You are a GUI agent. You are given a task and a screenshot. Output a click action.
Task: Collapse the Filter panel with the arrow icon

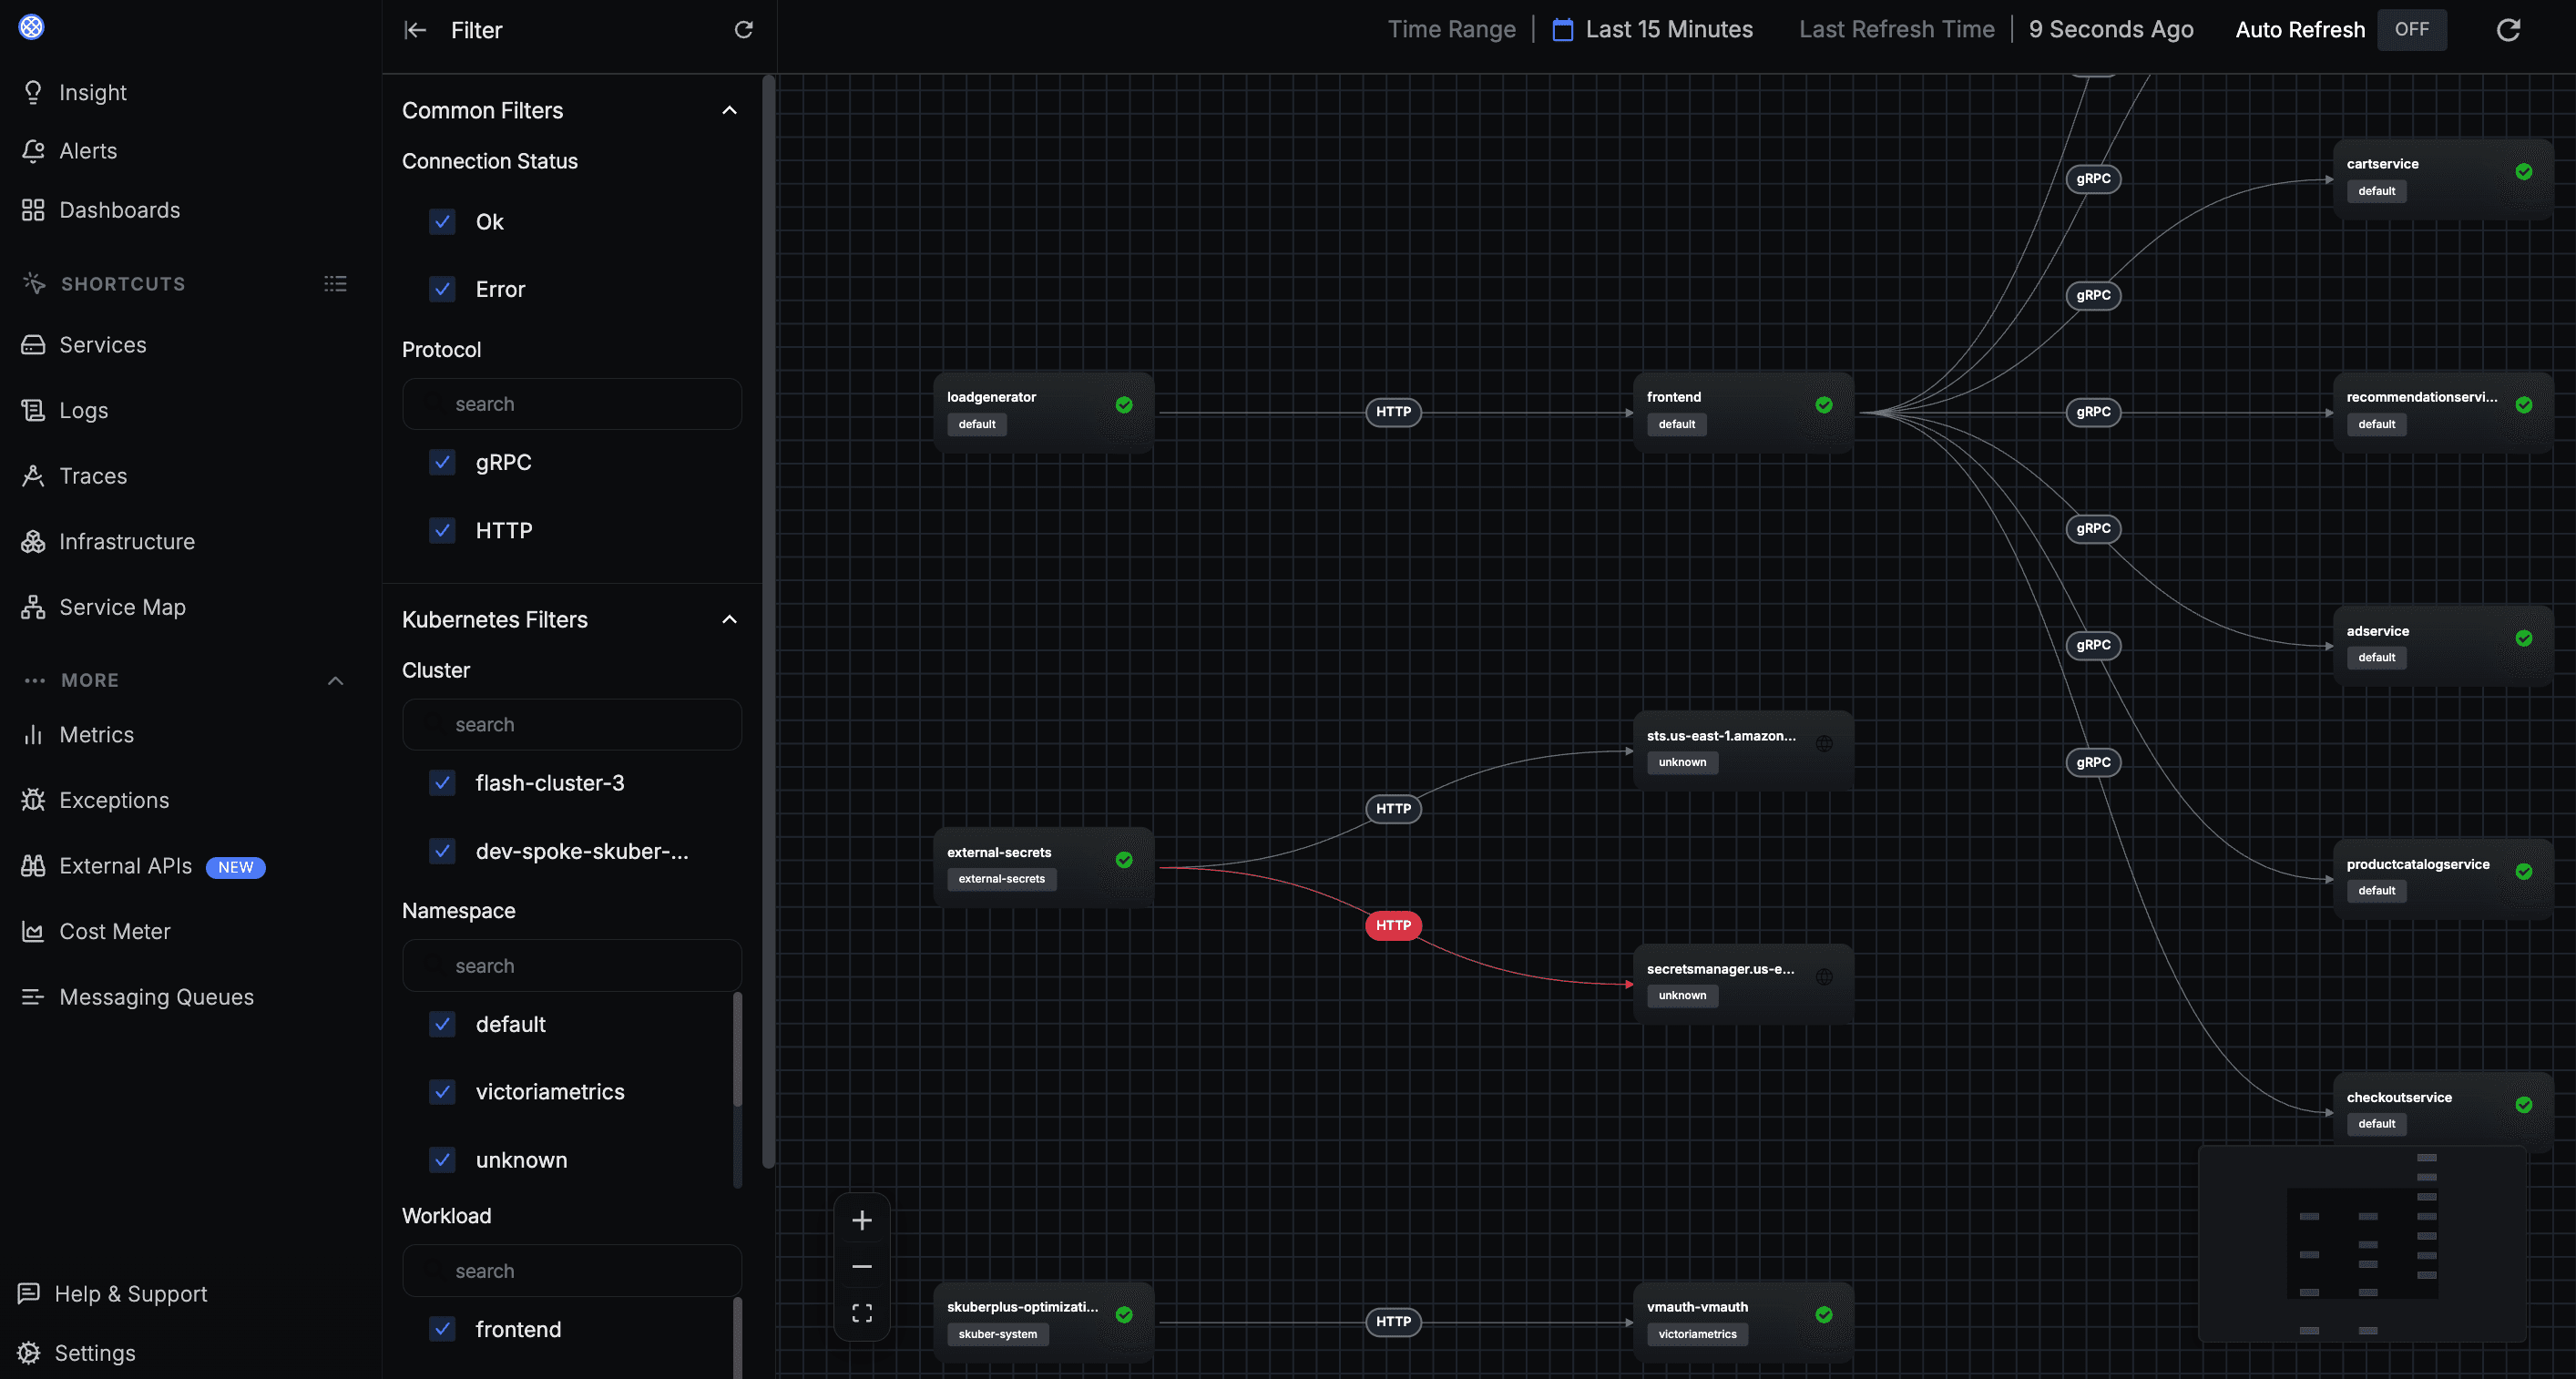(x=415, y=30)
